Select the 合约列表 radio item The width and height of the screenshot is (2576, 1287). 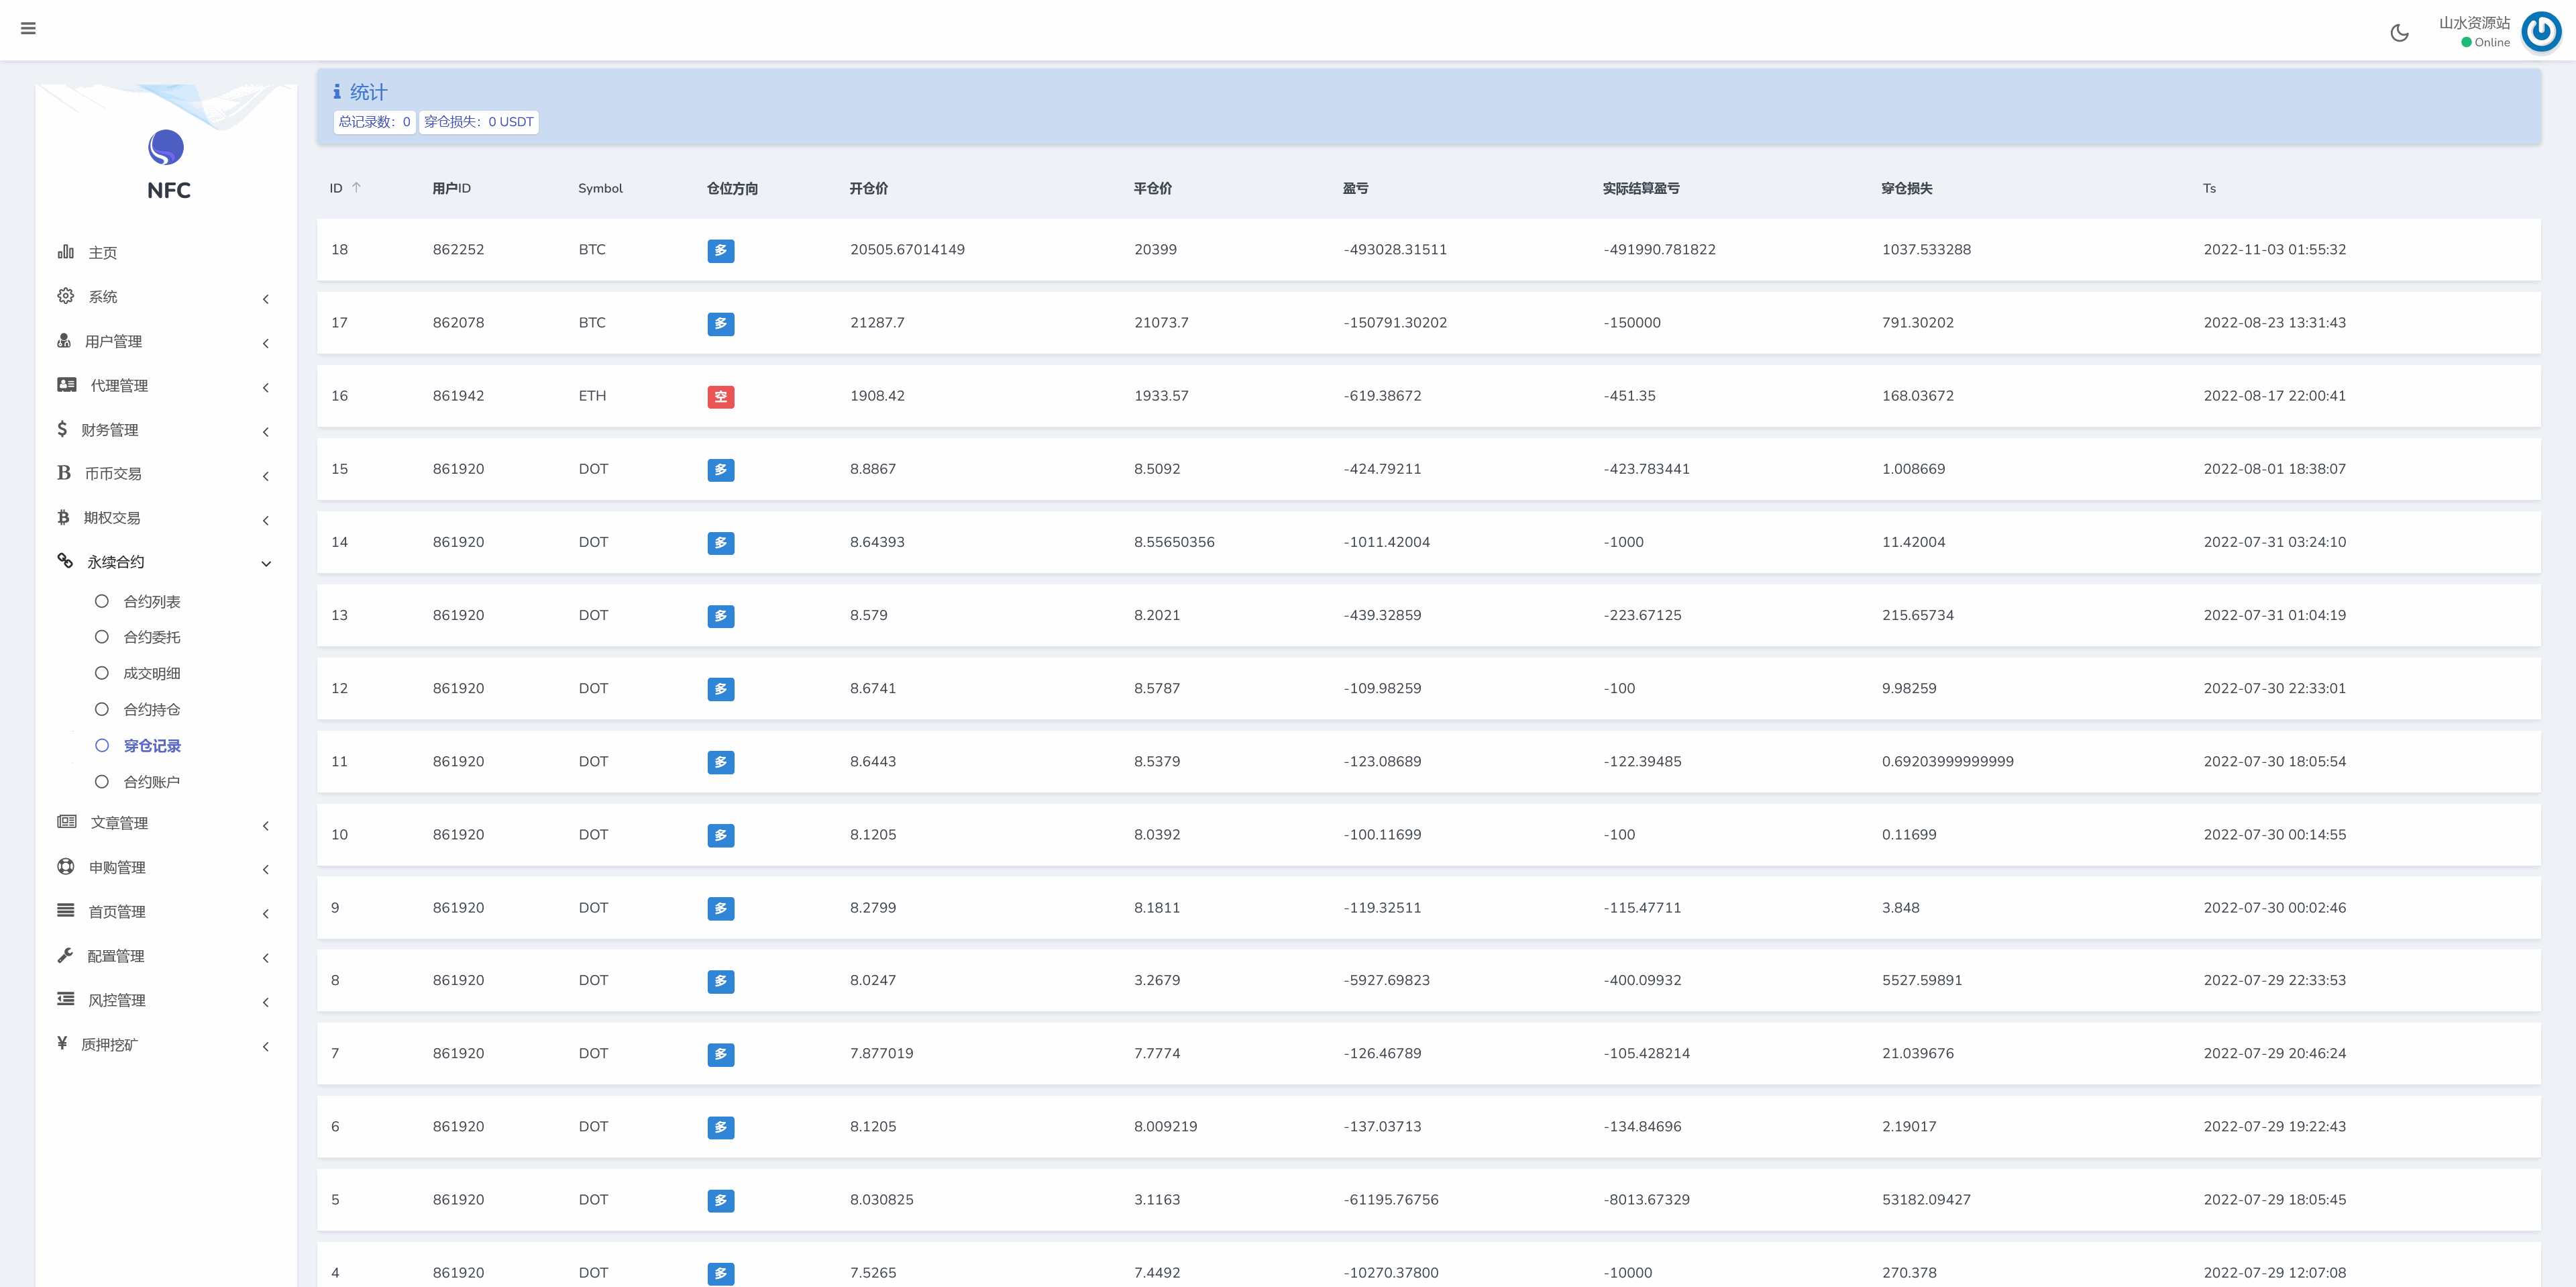pyautogui.click(x=102, y=600)
